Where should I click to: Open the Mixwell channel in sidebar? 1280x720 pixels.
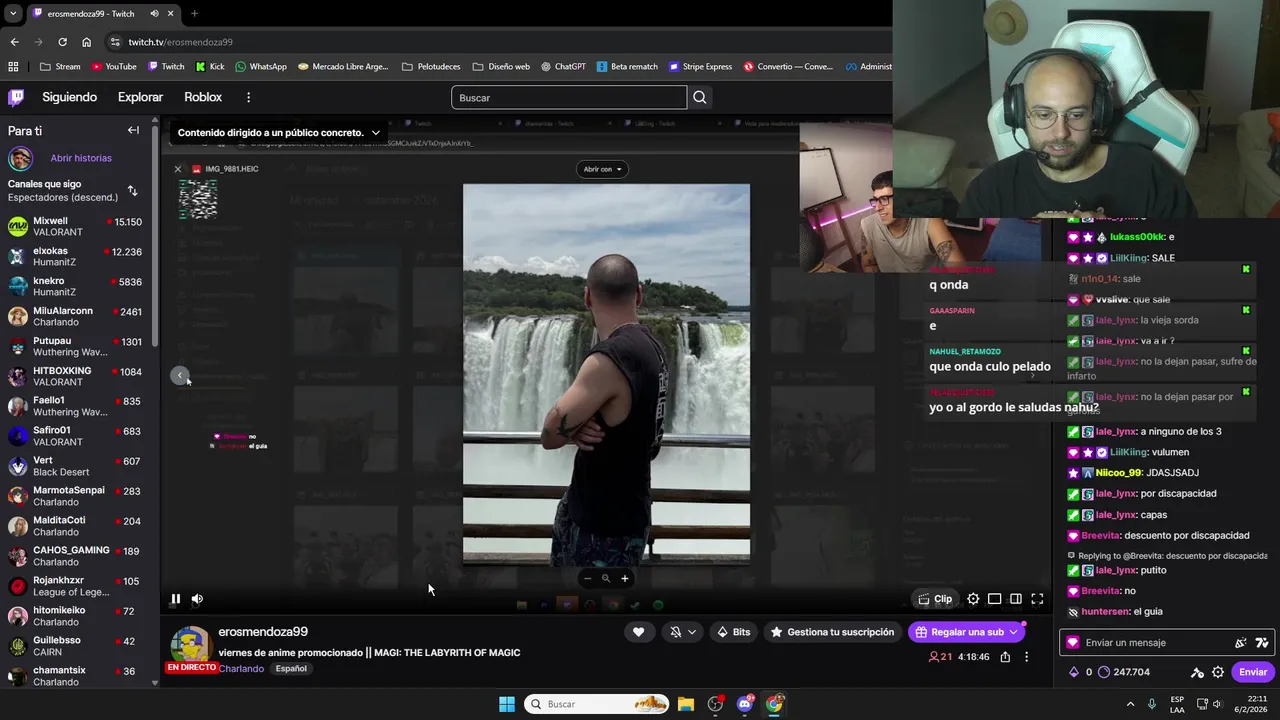(x=78, y=226)
